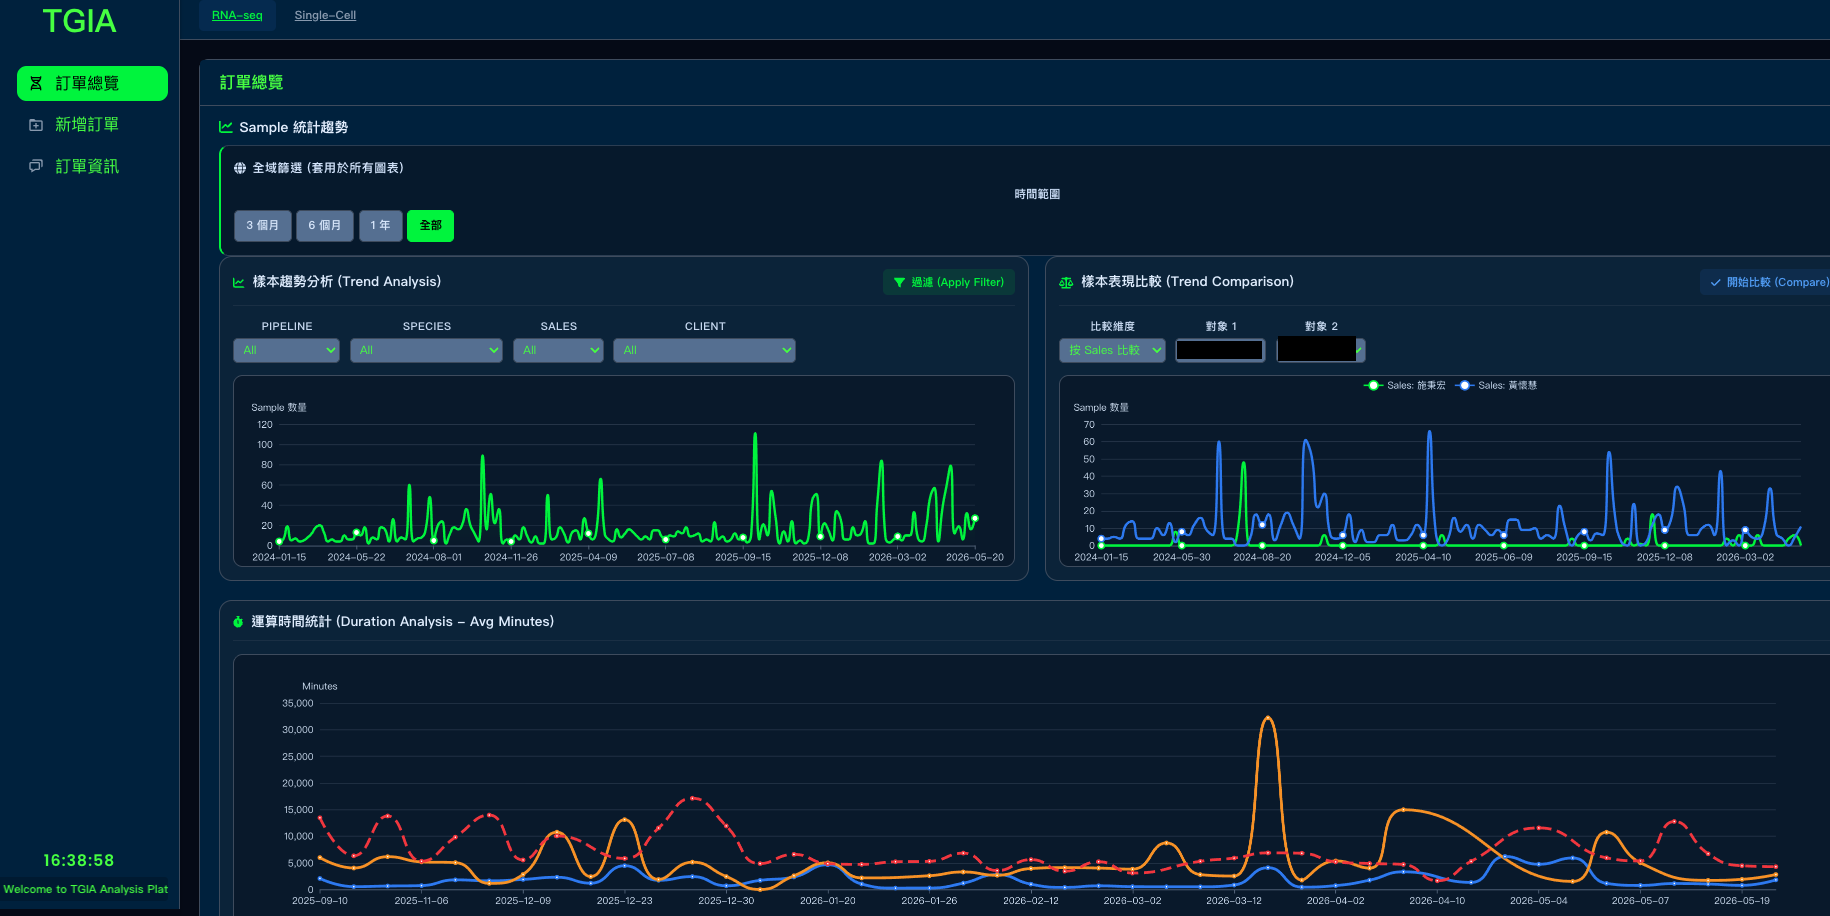
Task: Select the 1 年 time range
Action: coord(381,226)
